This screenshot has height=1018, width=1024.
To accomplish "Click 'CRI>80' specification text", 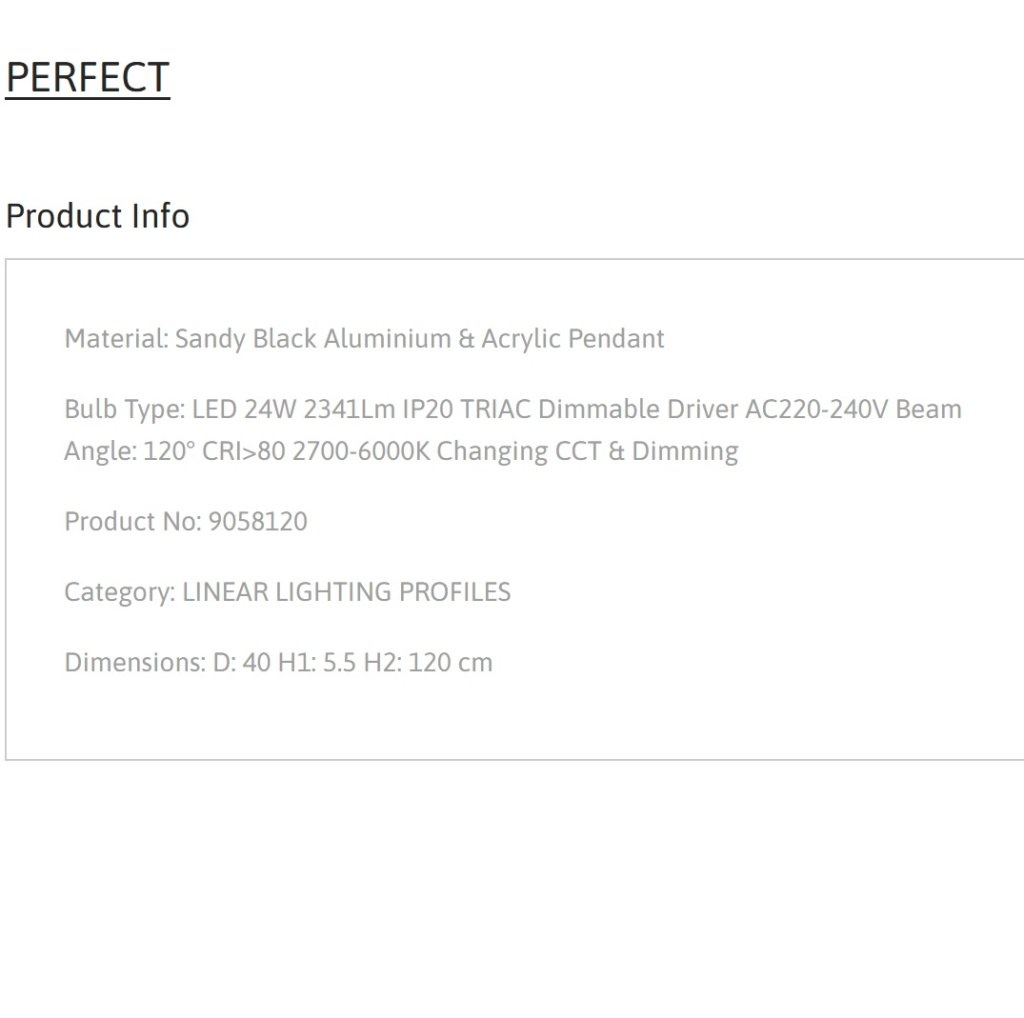I will (244, 451).
